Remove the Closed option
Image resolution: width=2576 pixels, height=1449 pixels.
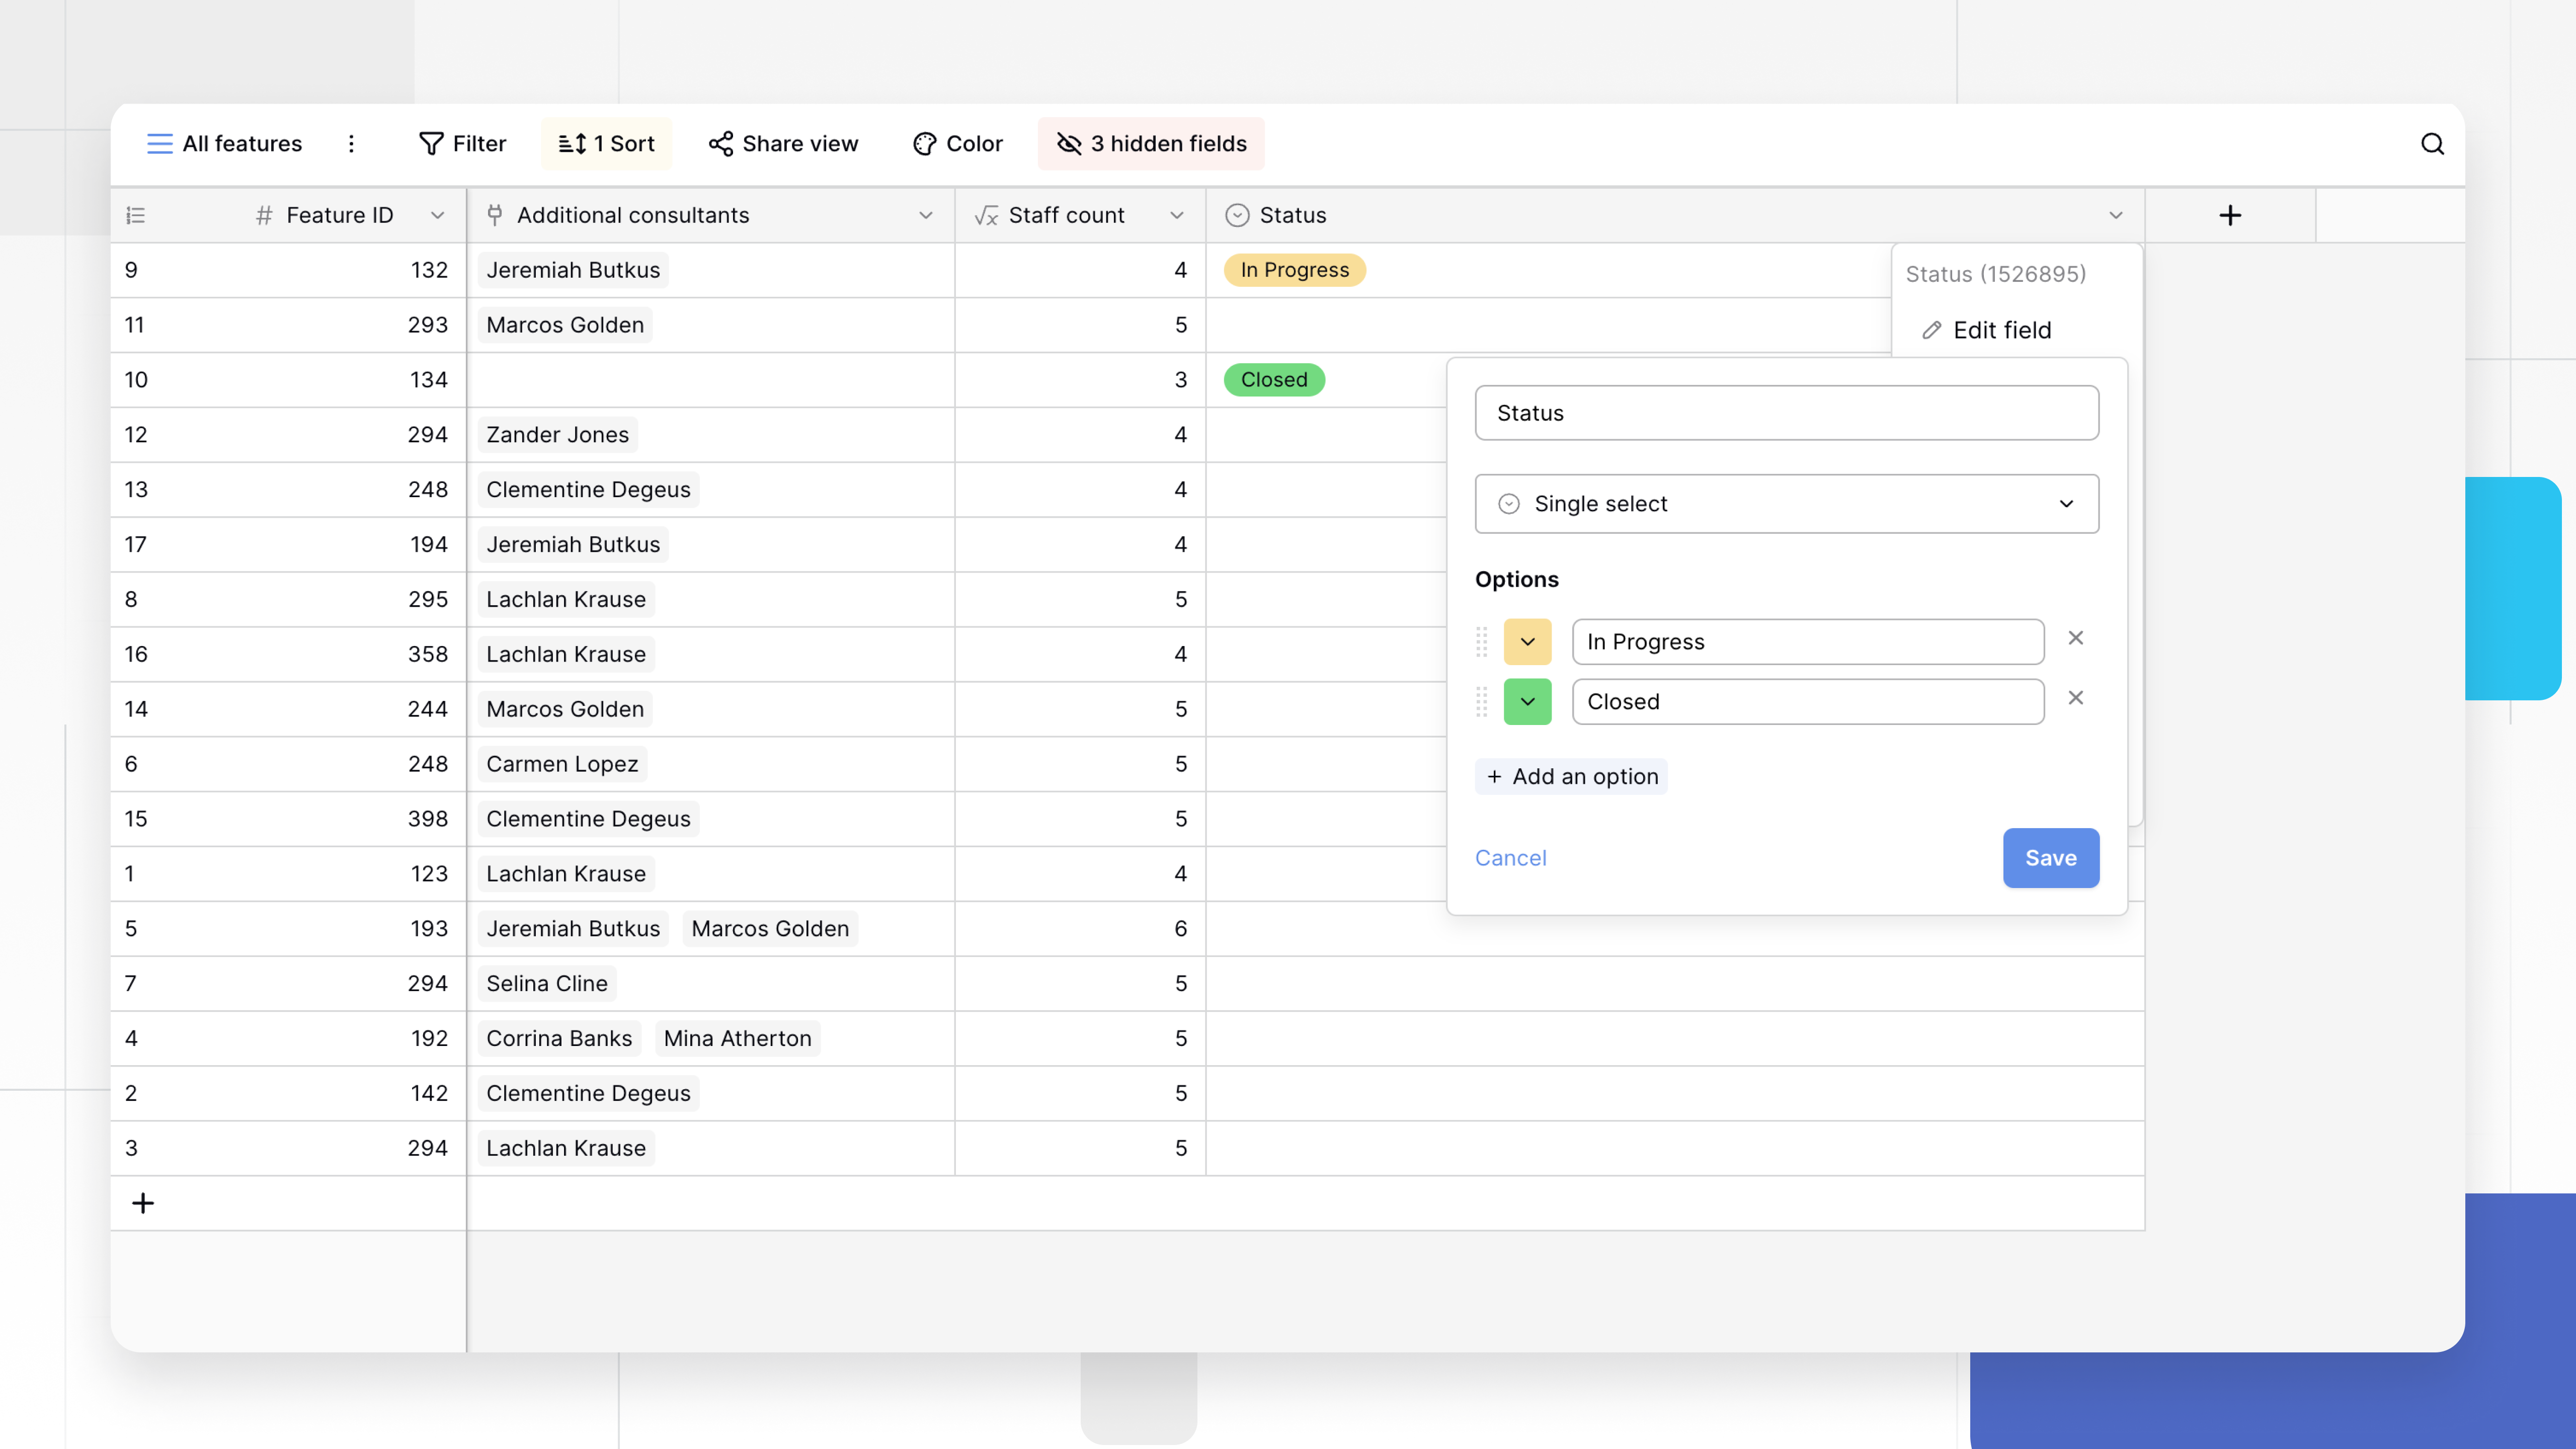click(x=2076, y=697)
